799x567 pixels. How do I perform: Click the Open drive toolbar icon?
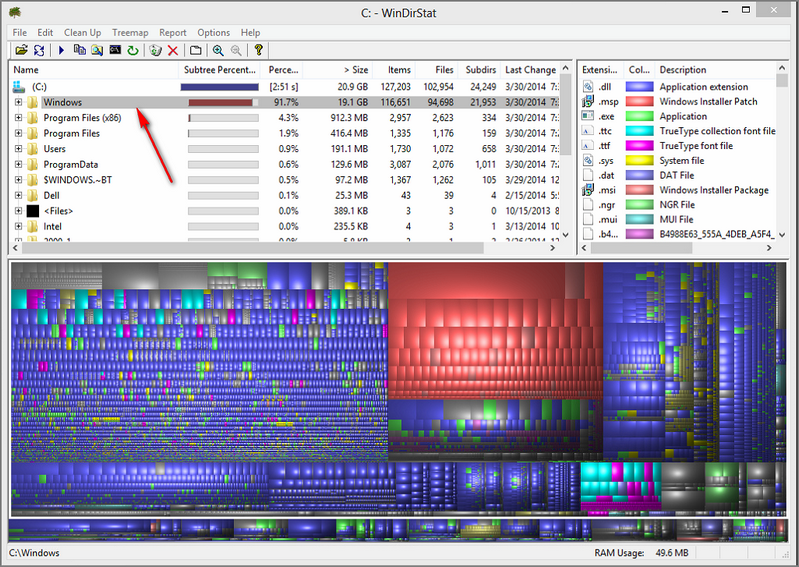point(21,50)
